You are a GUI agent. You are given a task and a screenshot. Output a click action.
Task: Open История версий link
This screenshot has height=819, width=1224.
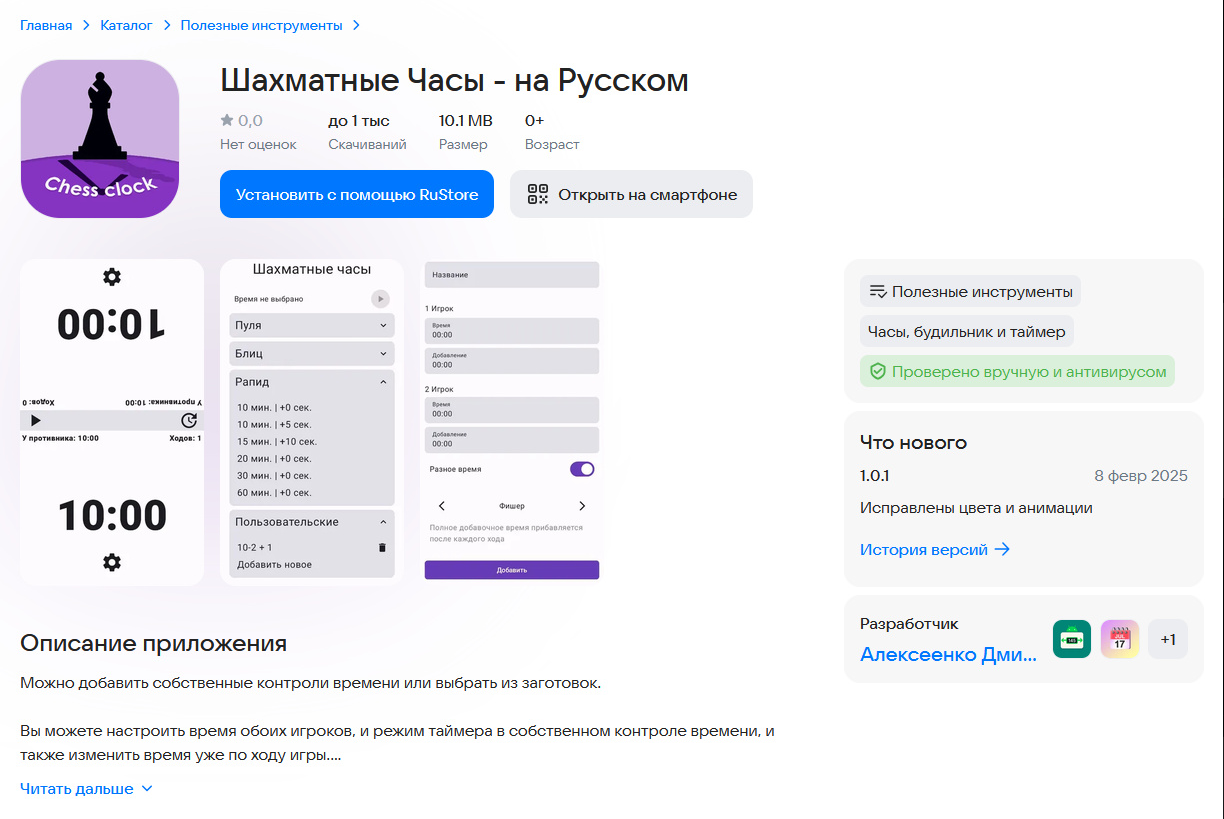935,549
